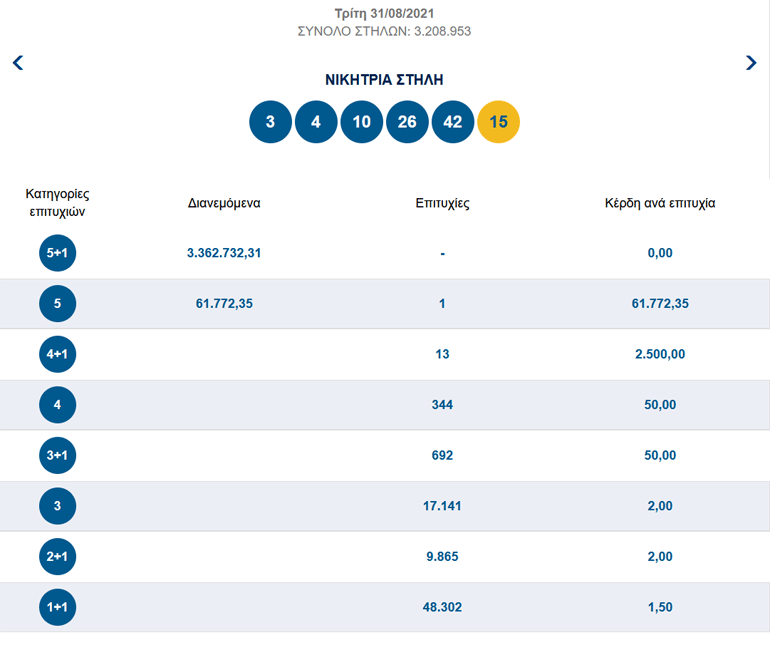Click the Διανεμόμενα column header
The image size is (770, 650).
tap(224, 203)
